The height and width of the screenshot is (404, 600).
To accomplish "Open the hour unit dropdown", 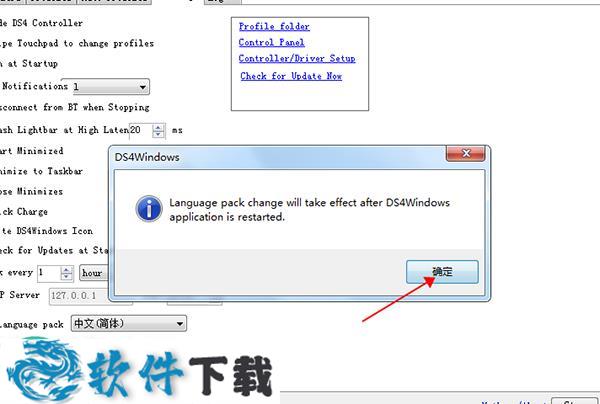I will tap(94, 273).
